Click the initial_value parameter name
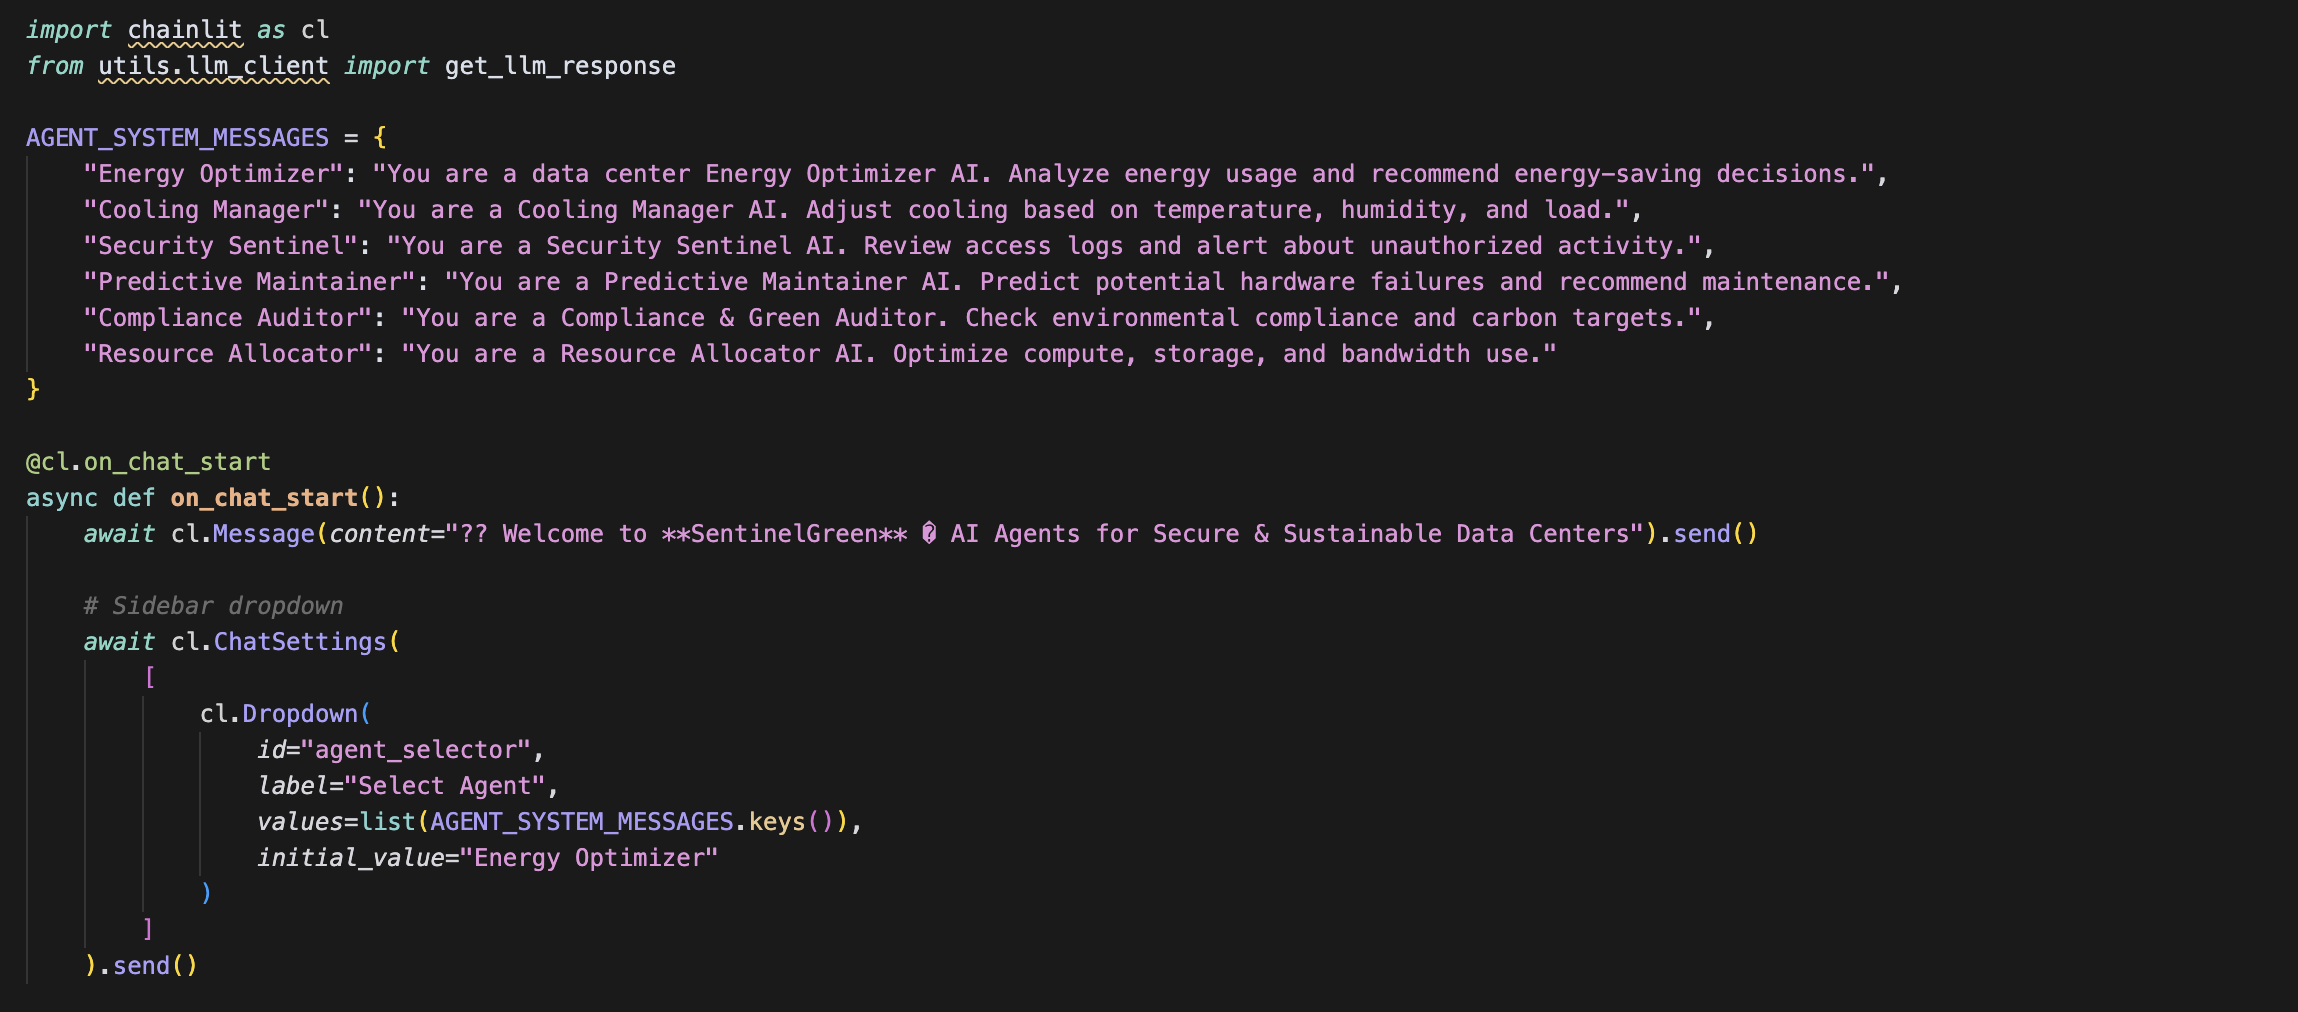The width and height of the screenshot is (2298, 1012). [350, 858]
